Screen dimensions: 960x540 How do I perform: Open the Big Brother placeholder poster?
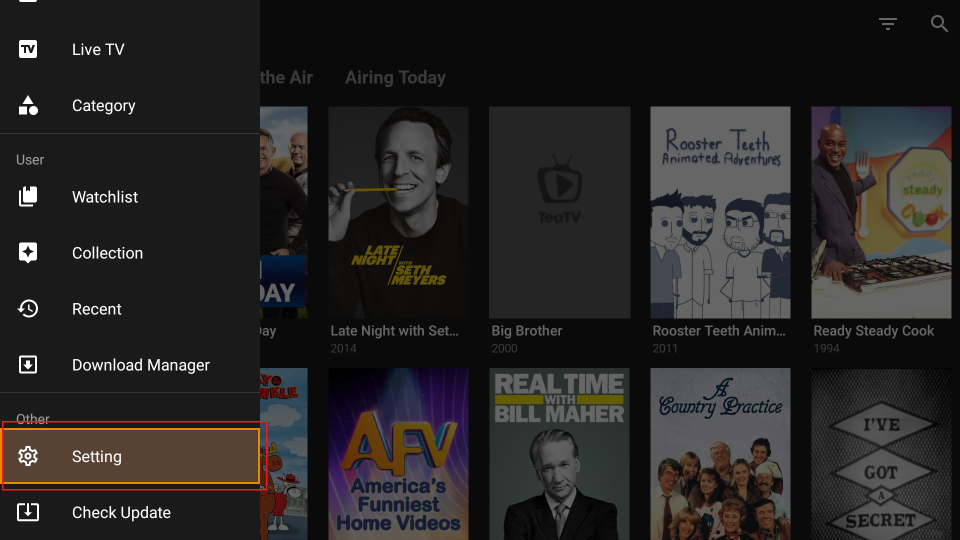(560, 212)
